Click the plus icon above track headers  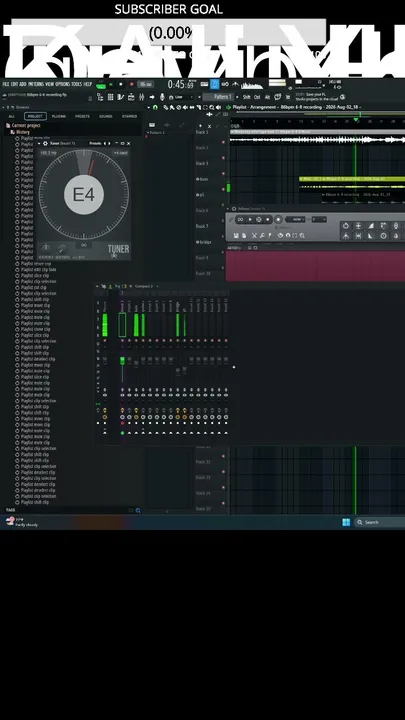200,126
